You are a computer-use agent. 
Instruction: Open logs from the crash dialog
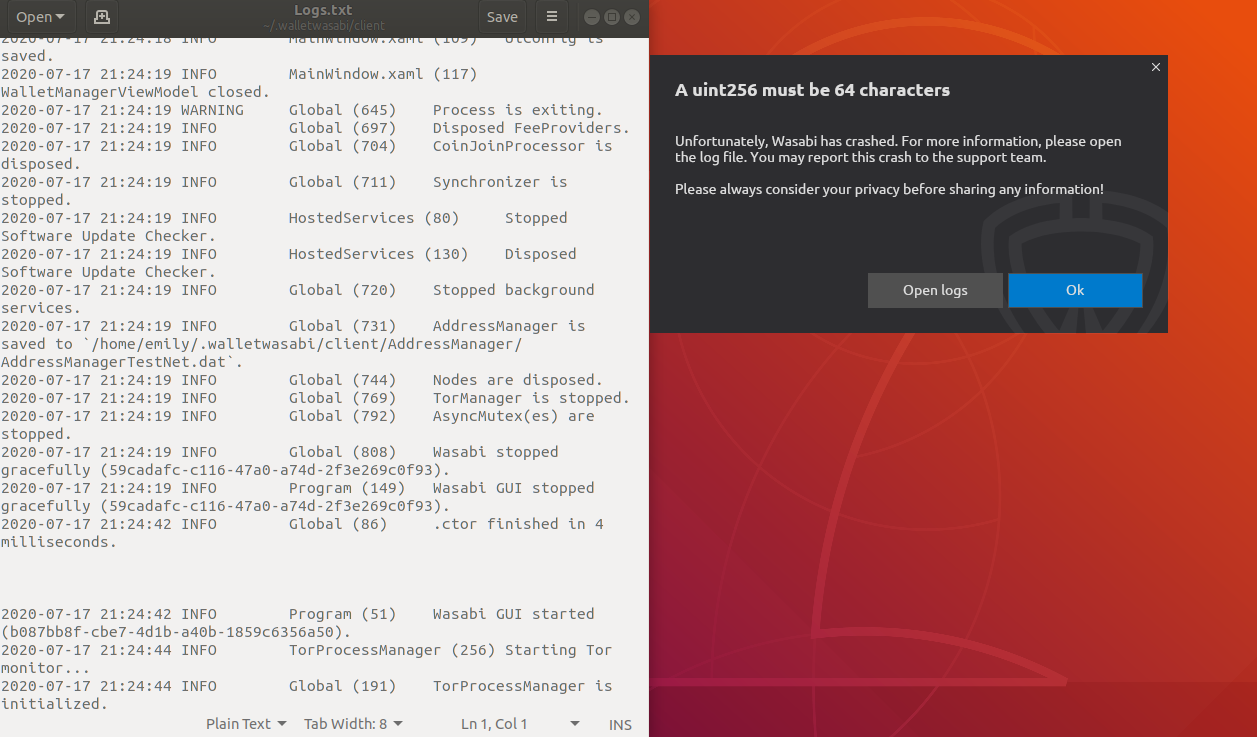(x=935, y=290)
